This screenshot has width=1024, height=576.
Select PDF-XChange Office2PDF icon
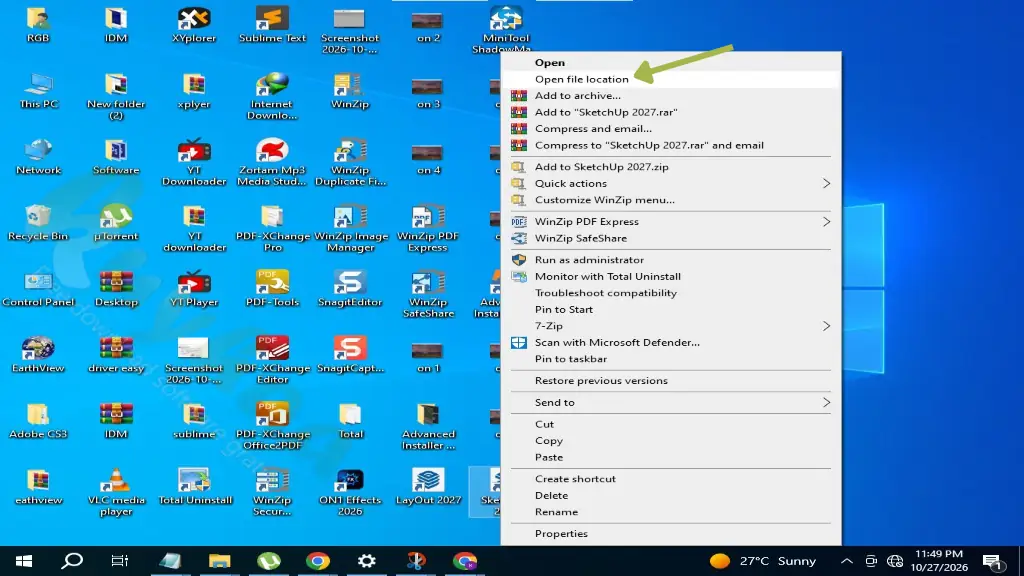point(272,426)
